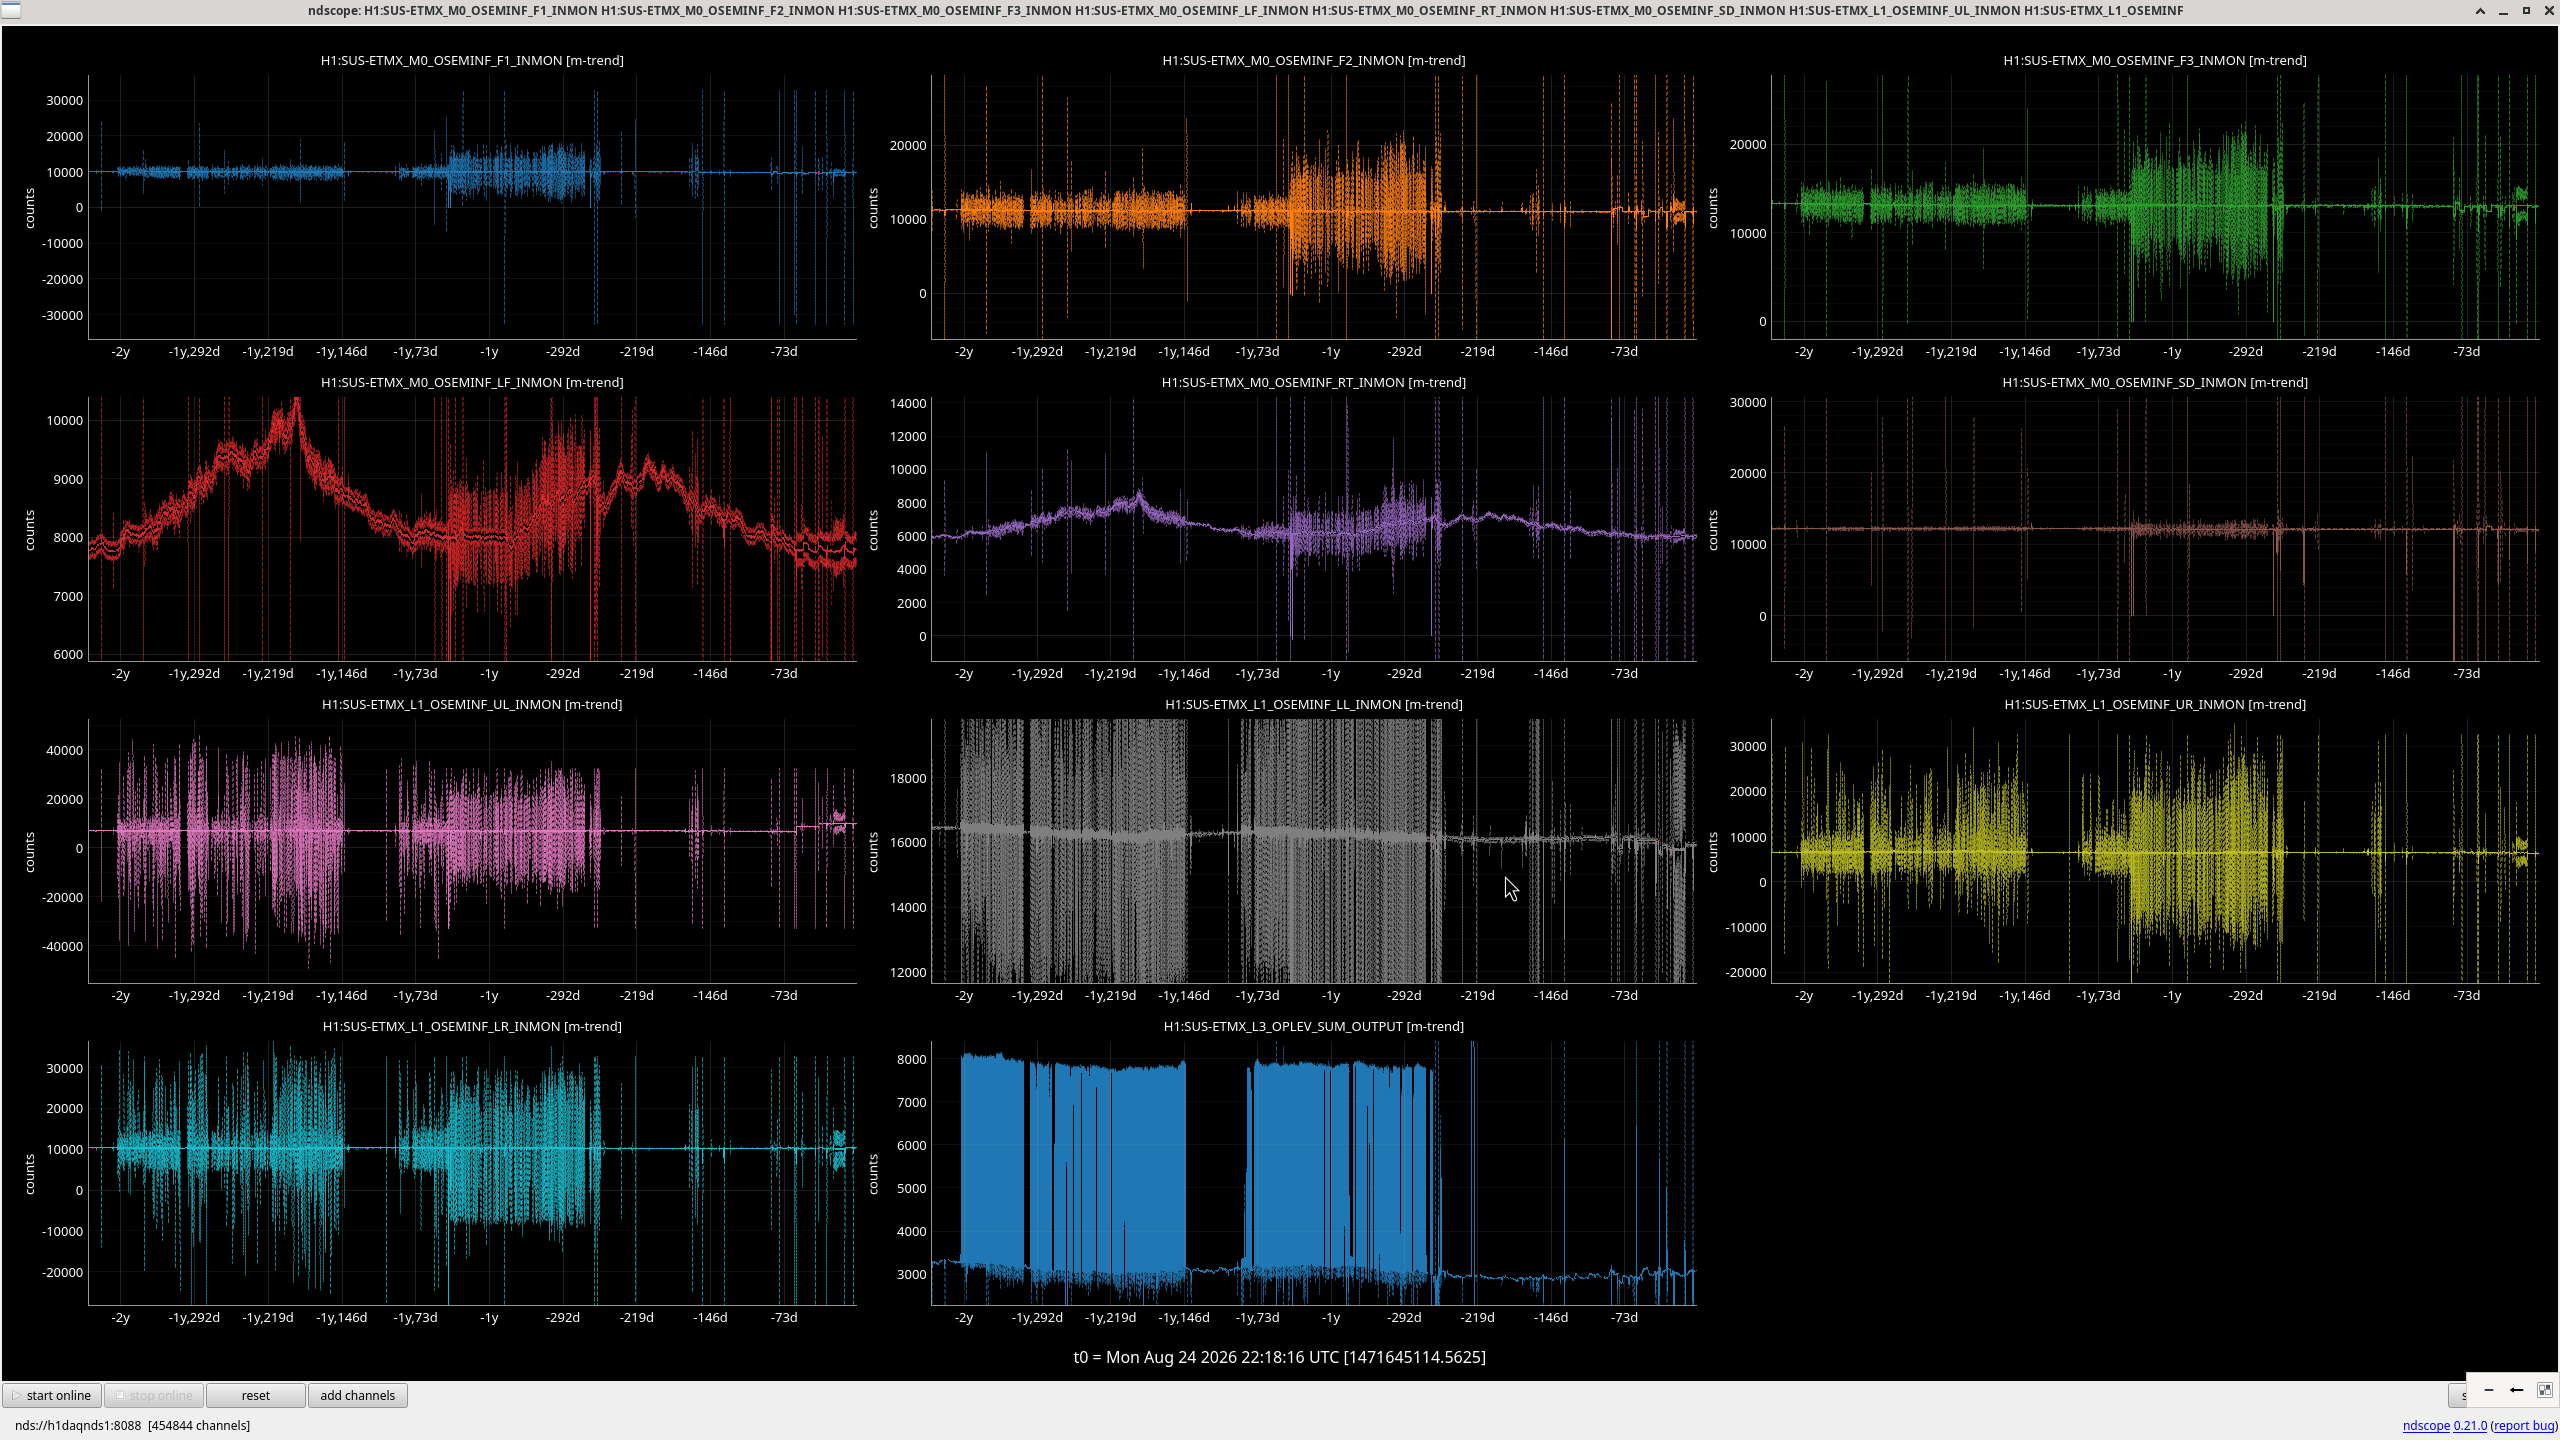Click the UR_INMON yellow plot title
The height and width of the screenshot is (1440, 2560).
click(2155, 704)
